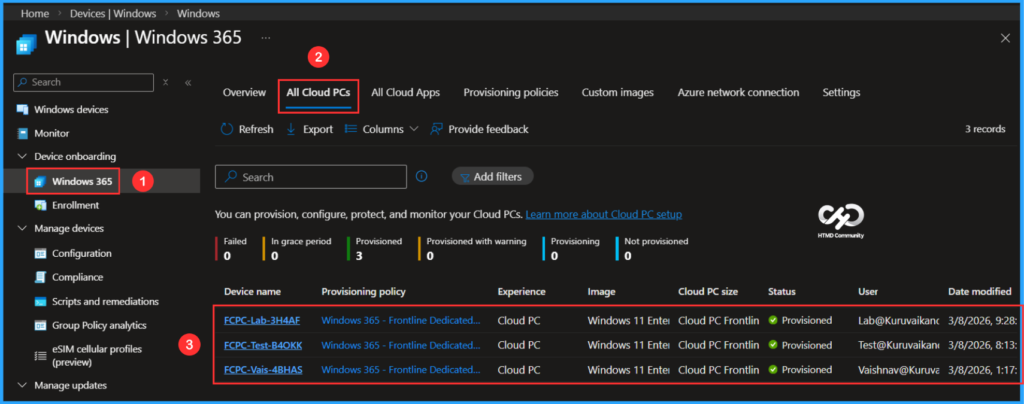Export the Cloud PCs list
The height and width of the screenshot is (404, 1024).
point(310,129)
